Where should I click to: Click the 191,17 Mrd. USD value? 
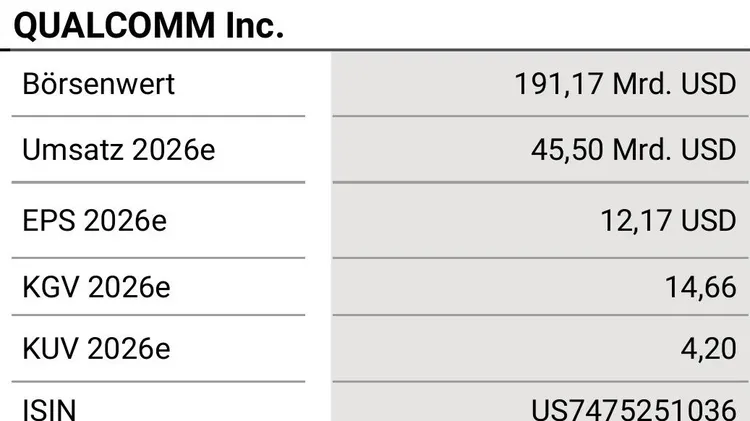(x=625, y=84)
